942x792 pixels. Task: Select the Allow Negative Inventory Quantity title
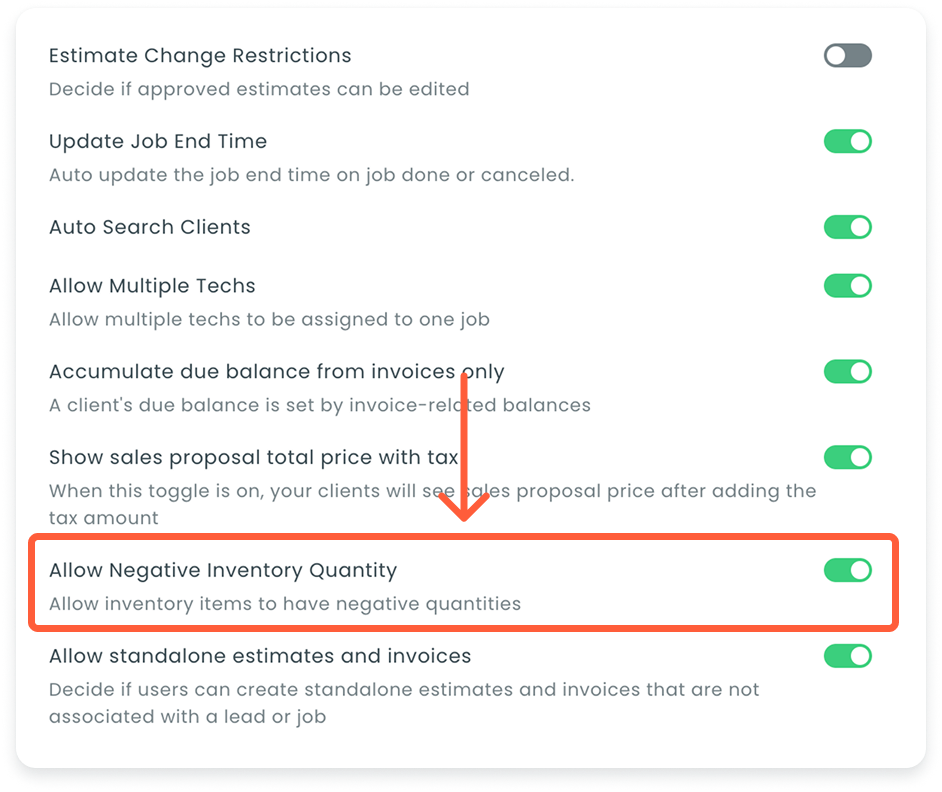223,570
